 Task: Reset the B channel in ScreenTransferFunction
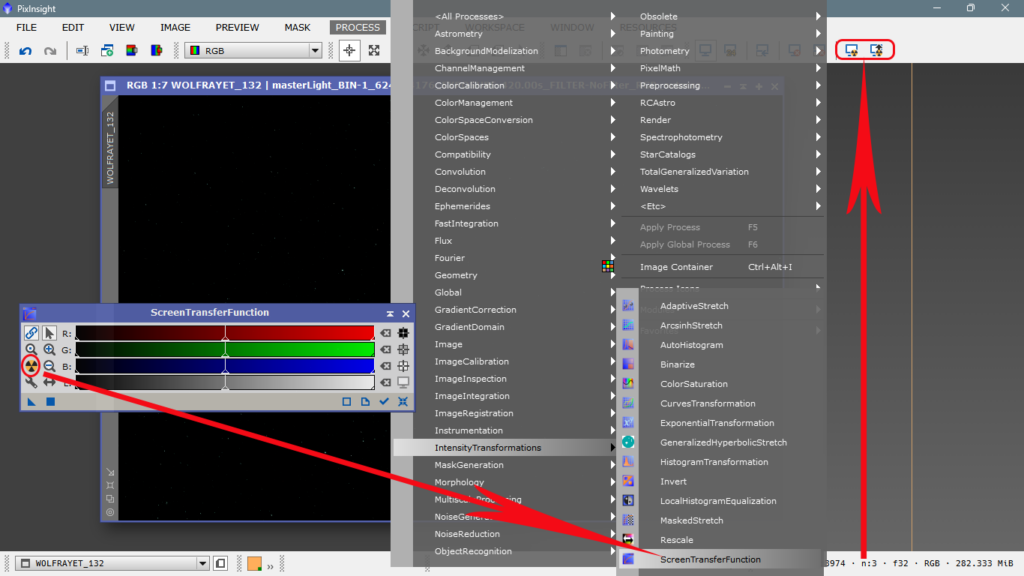point(386,366)
